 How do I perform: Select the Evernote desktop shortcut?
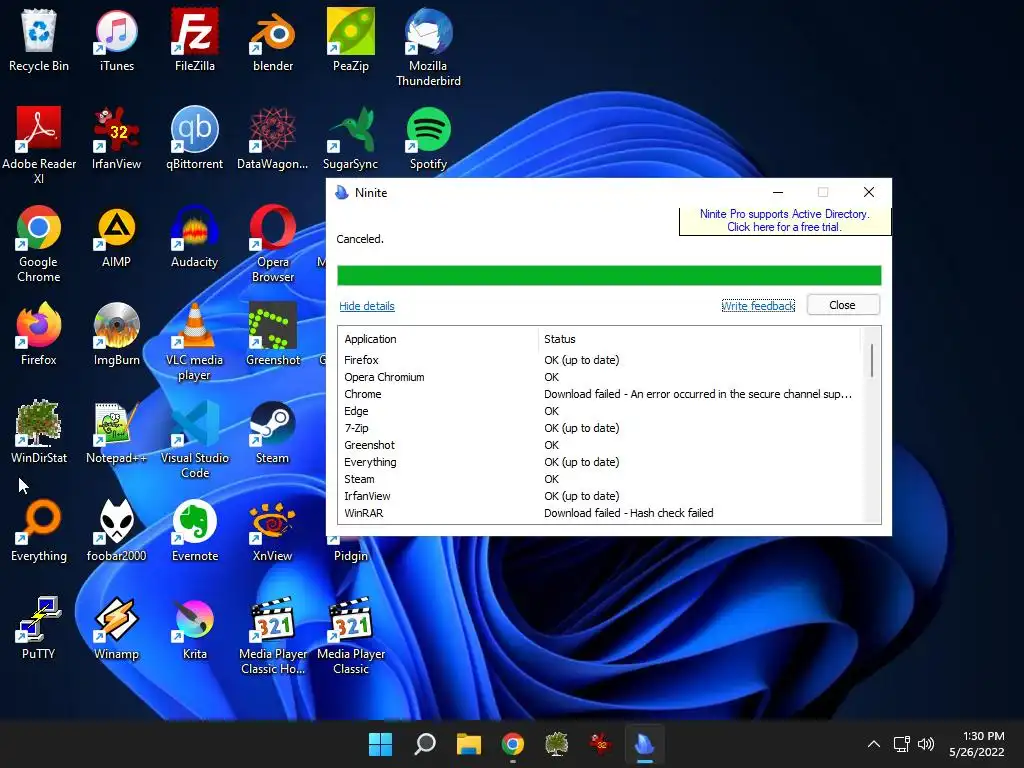(195, 530)
